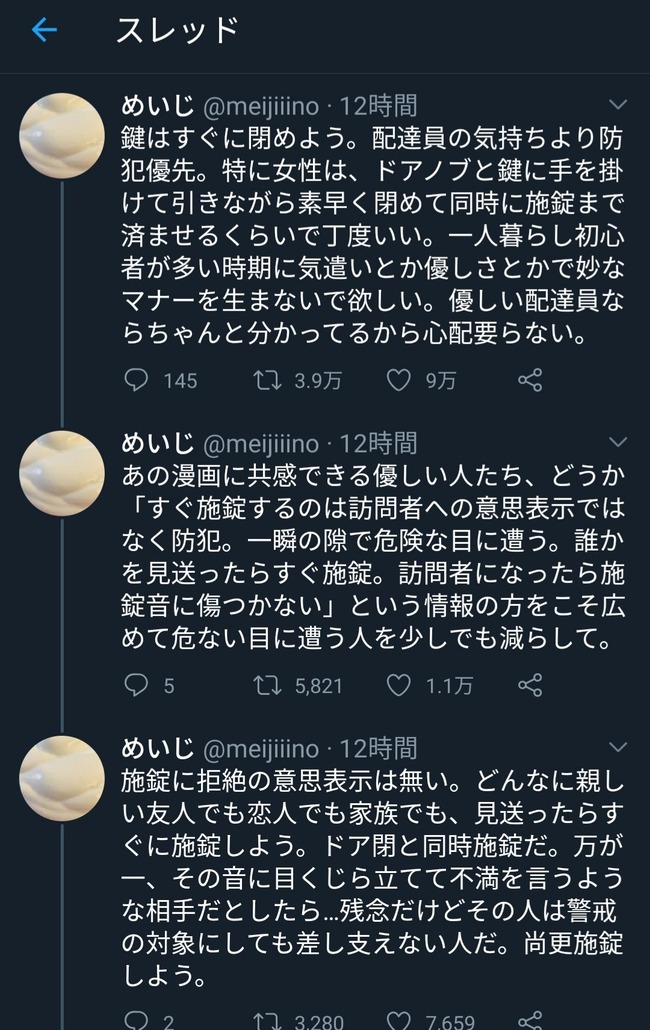
Task: Open first tweet's author profile picture
Action: click(x=62, y=136)
